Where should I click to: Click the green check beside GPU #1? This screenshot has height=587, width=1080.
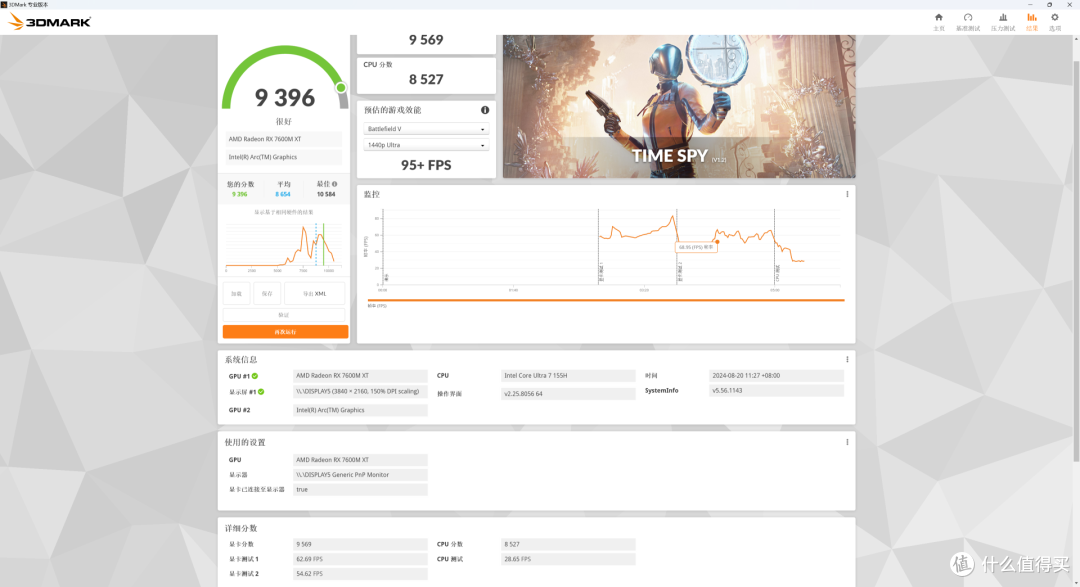click(255, 376)
